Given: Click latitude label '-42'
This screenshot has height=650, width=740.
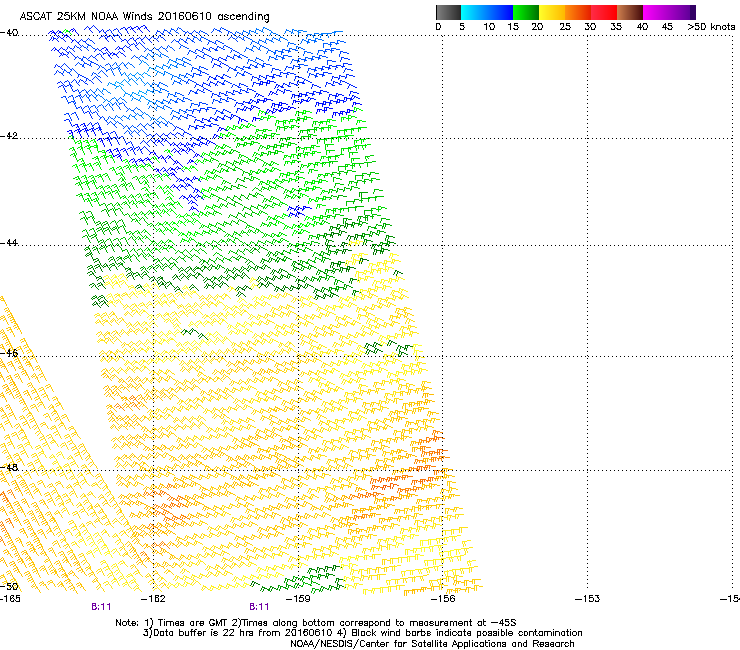Looking at the screenshot, I should point(9,135).
